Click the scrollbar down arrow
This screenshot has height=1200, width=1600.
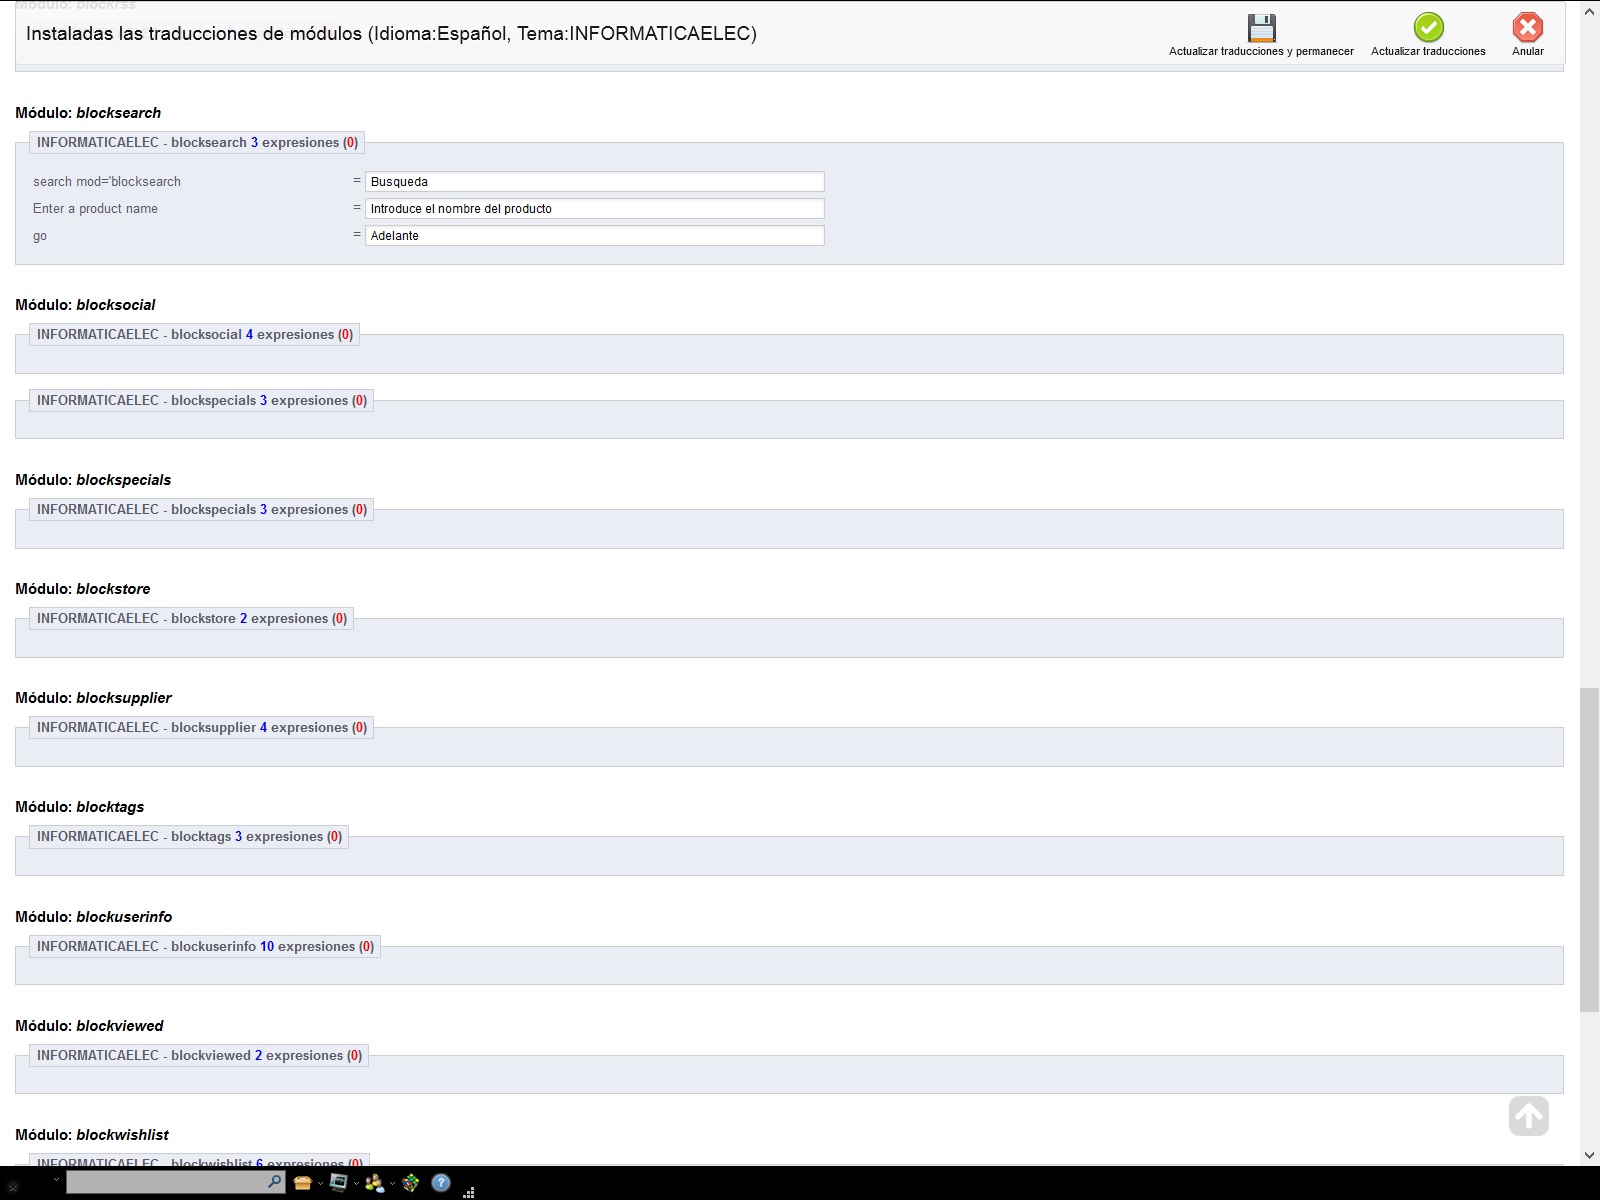[x=1589, y=1155]
